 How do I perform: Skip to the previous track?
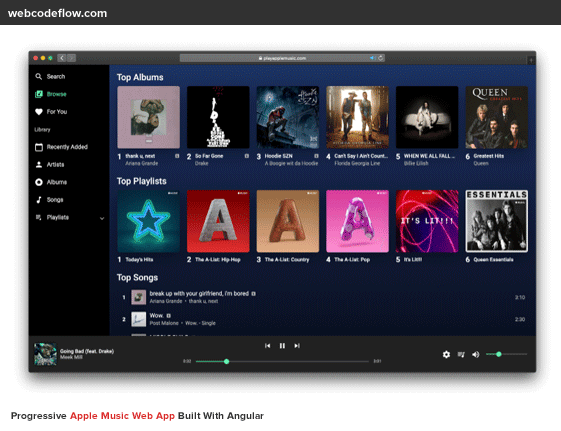(267, 346)
